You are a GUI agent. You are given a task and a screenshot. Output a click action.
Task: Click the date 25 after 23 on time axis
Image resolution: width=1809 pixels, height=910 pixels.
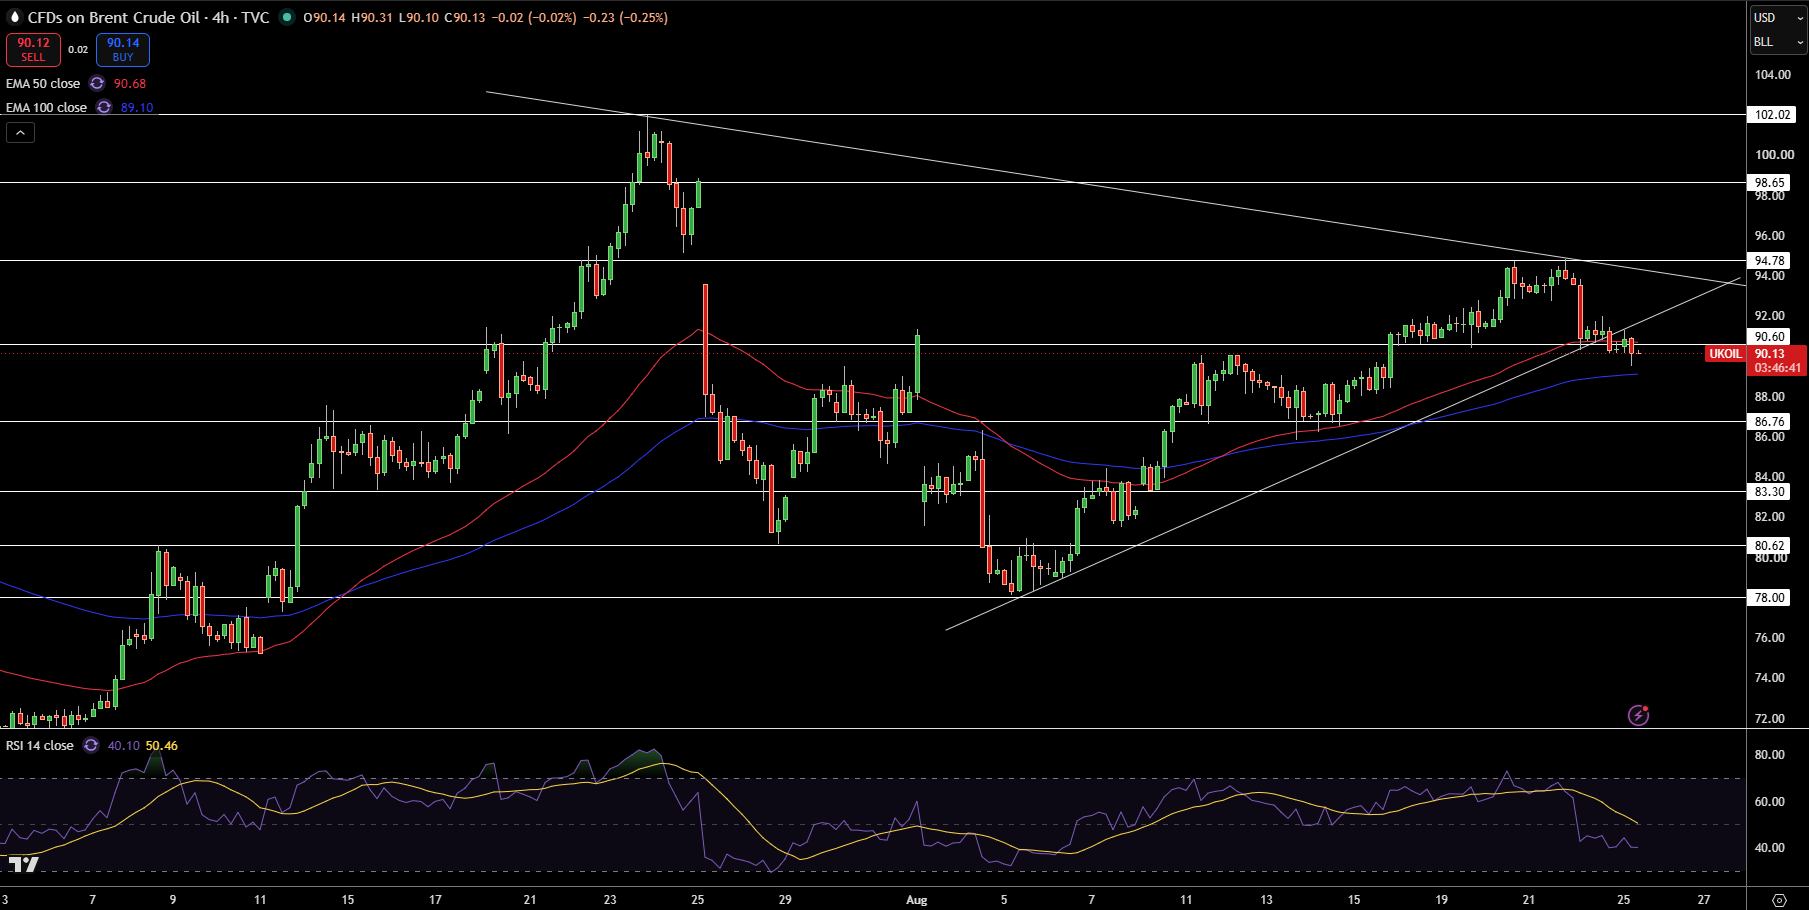tap(698, 900)
